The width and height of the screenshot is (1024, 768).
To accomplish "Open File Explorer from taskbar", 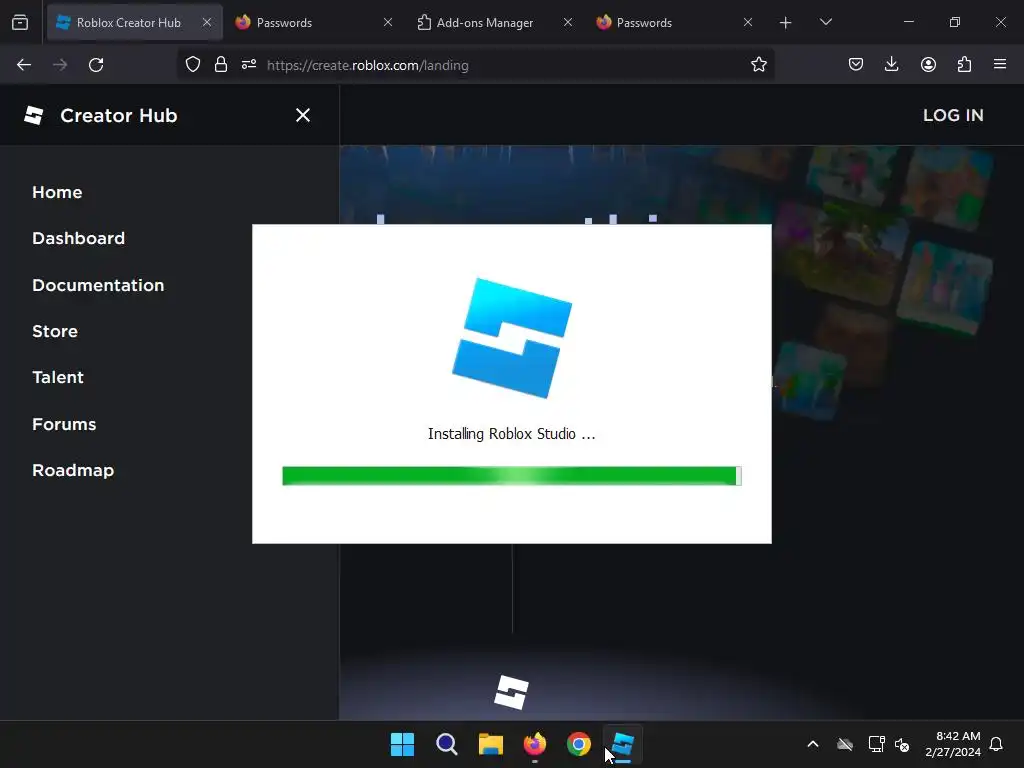I will 490,744.
